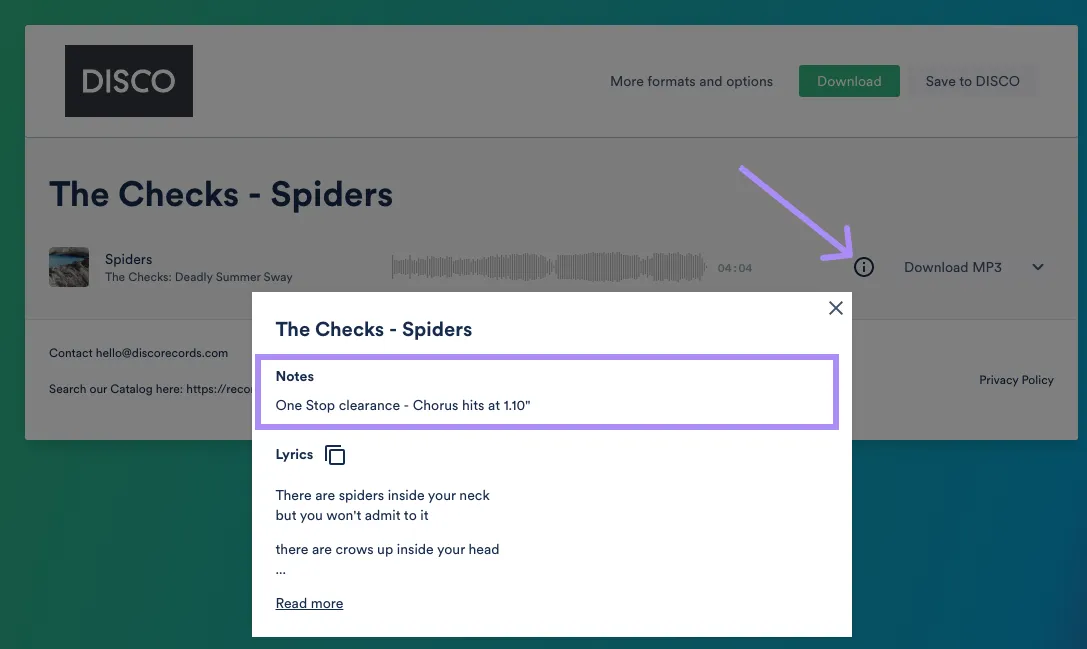This screenshot has width=1087, height=649.
Task: Expand lyrics with Read more
Action: point(309,604)
